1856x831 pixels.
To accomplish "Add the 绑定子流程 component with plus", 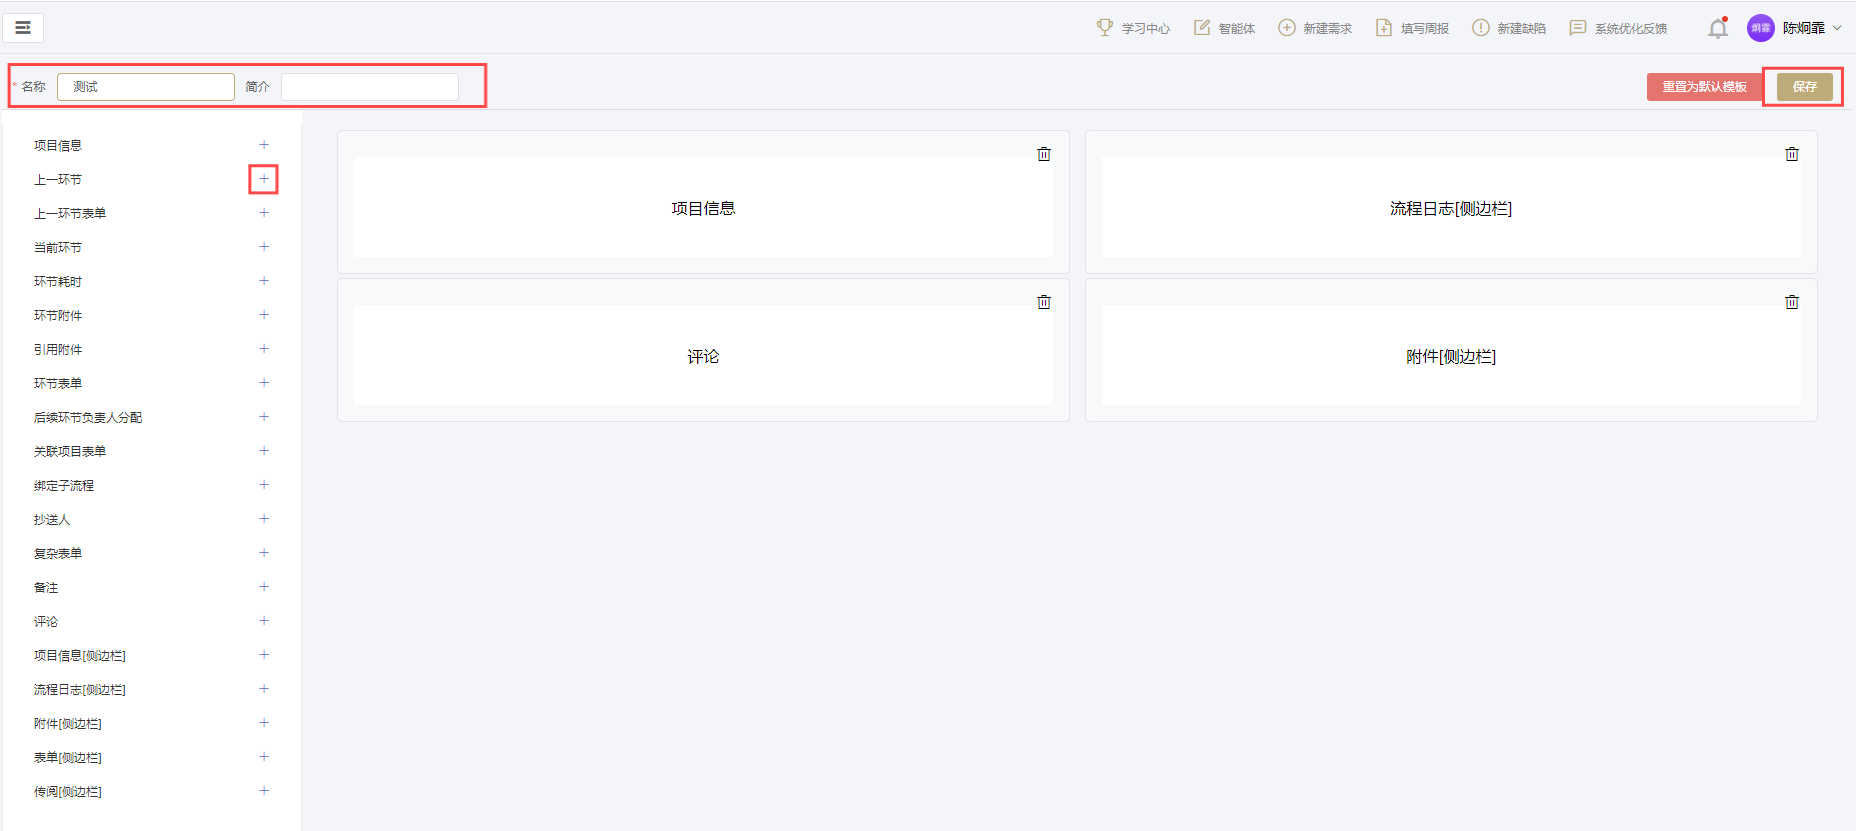I will pyautogui.click(x=264, y=485).
